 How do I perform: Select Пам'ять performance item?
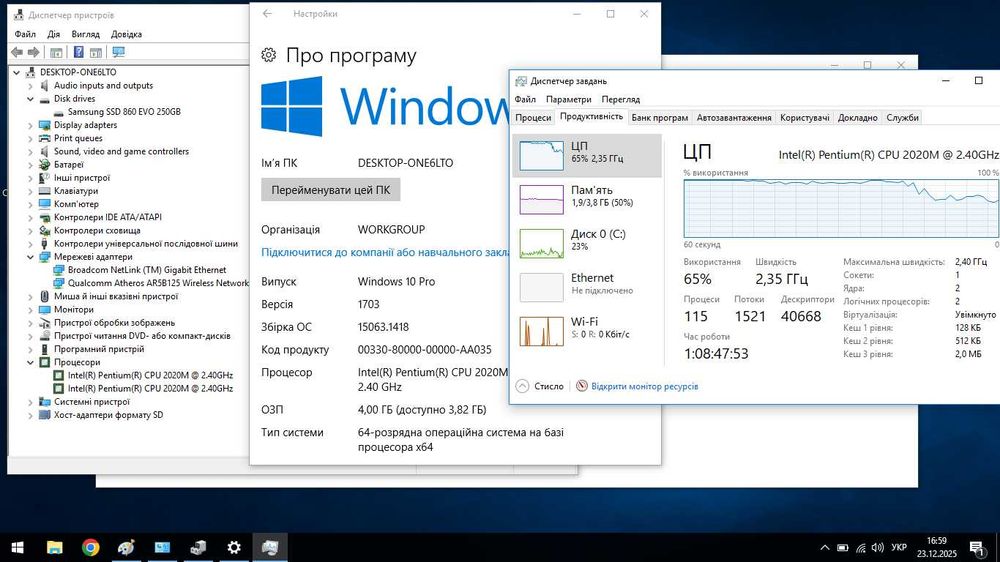[587, 199]
